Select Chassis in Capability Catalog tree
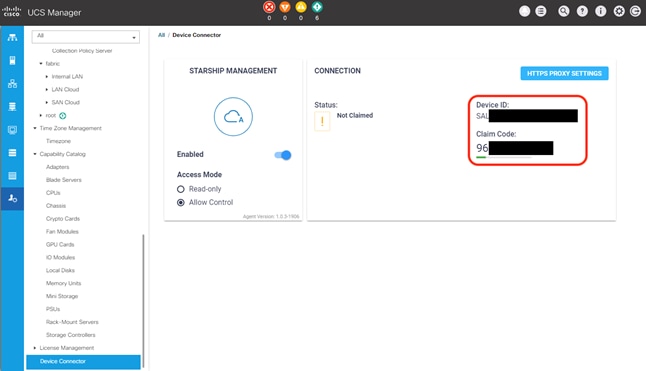The width and height of the screenshot is (646, 371). 56,205
